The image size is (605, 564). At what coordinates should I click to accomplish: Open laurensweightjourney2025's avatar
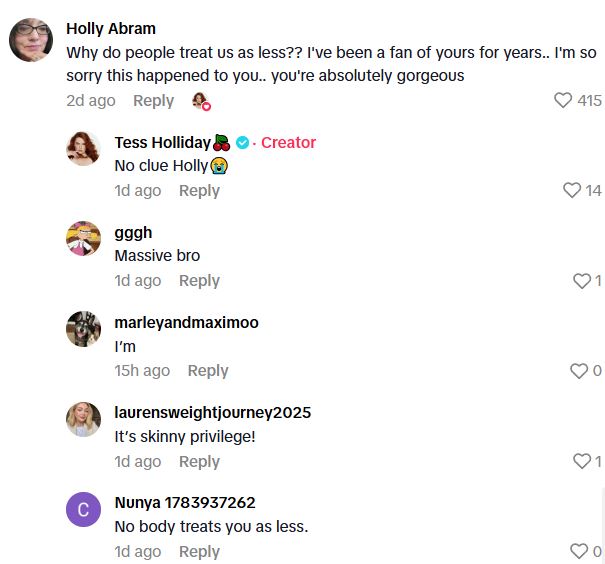pos(83,420)
